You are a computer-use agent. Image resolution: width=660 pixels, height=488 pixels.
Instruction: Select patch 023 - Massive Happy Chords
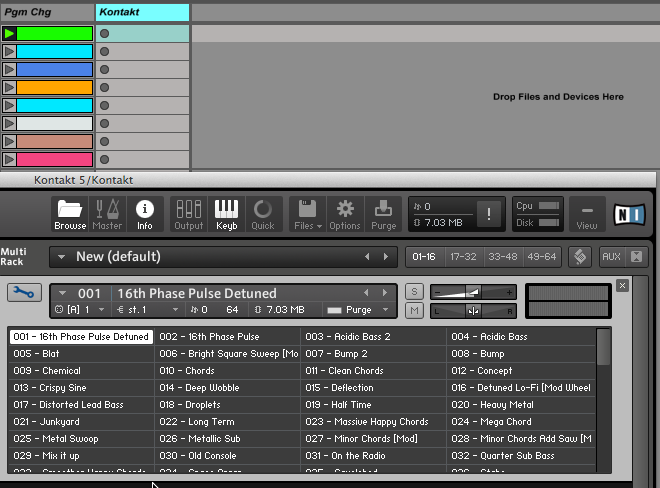[x=373, y=421]
